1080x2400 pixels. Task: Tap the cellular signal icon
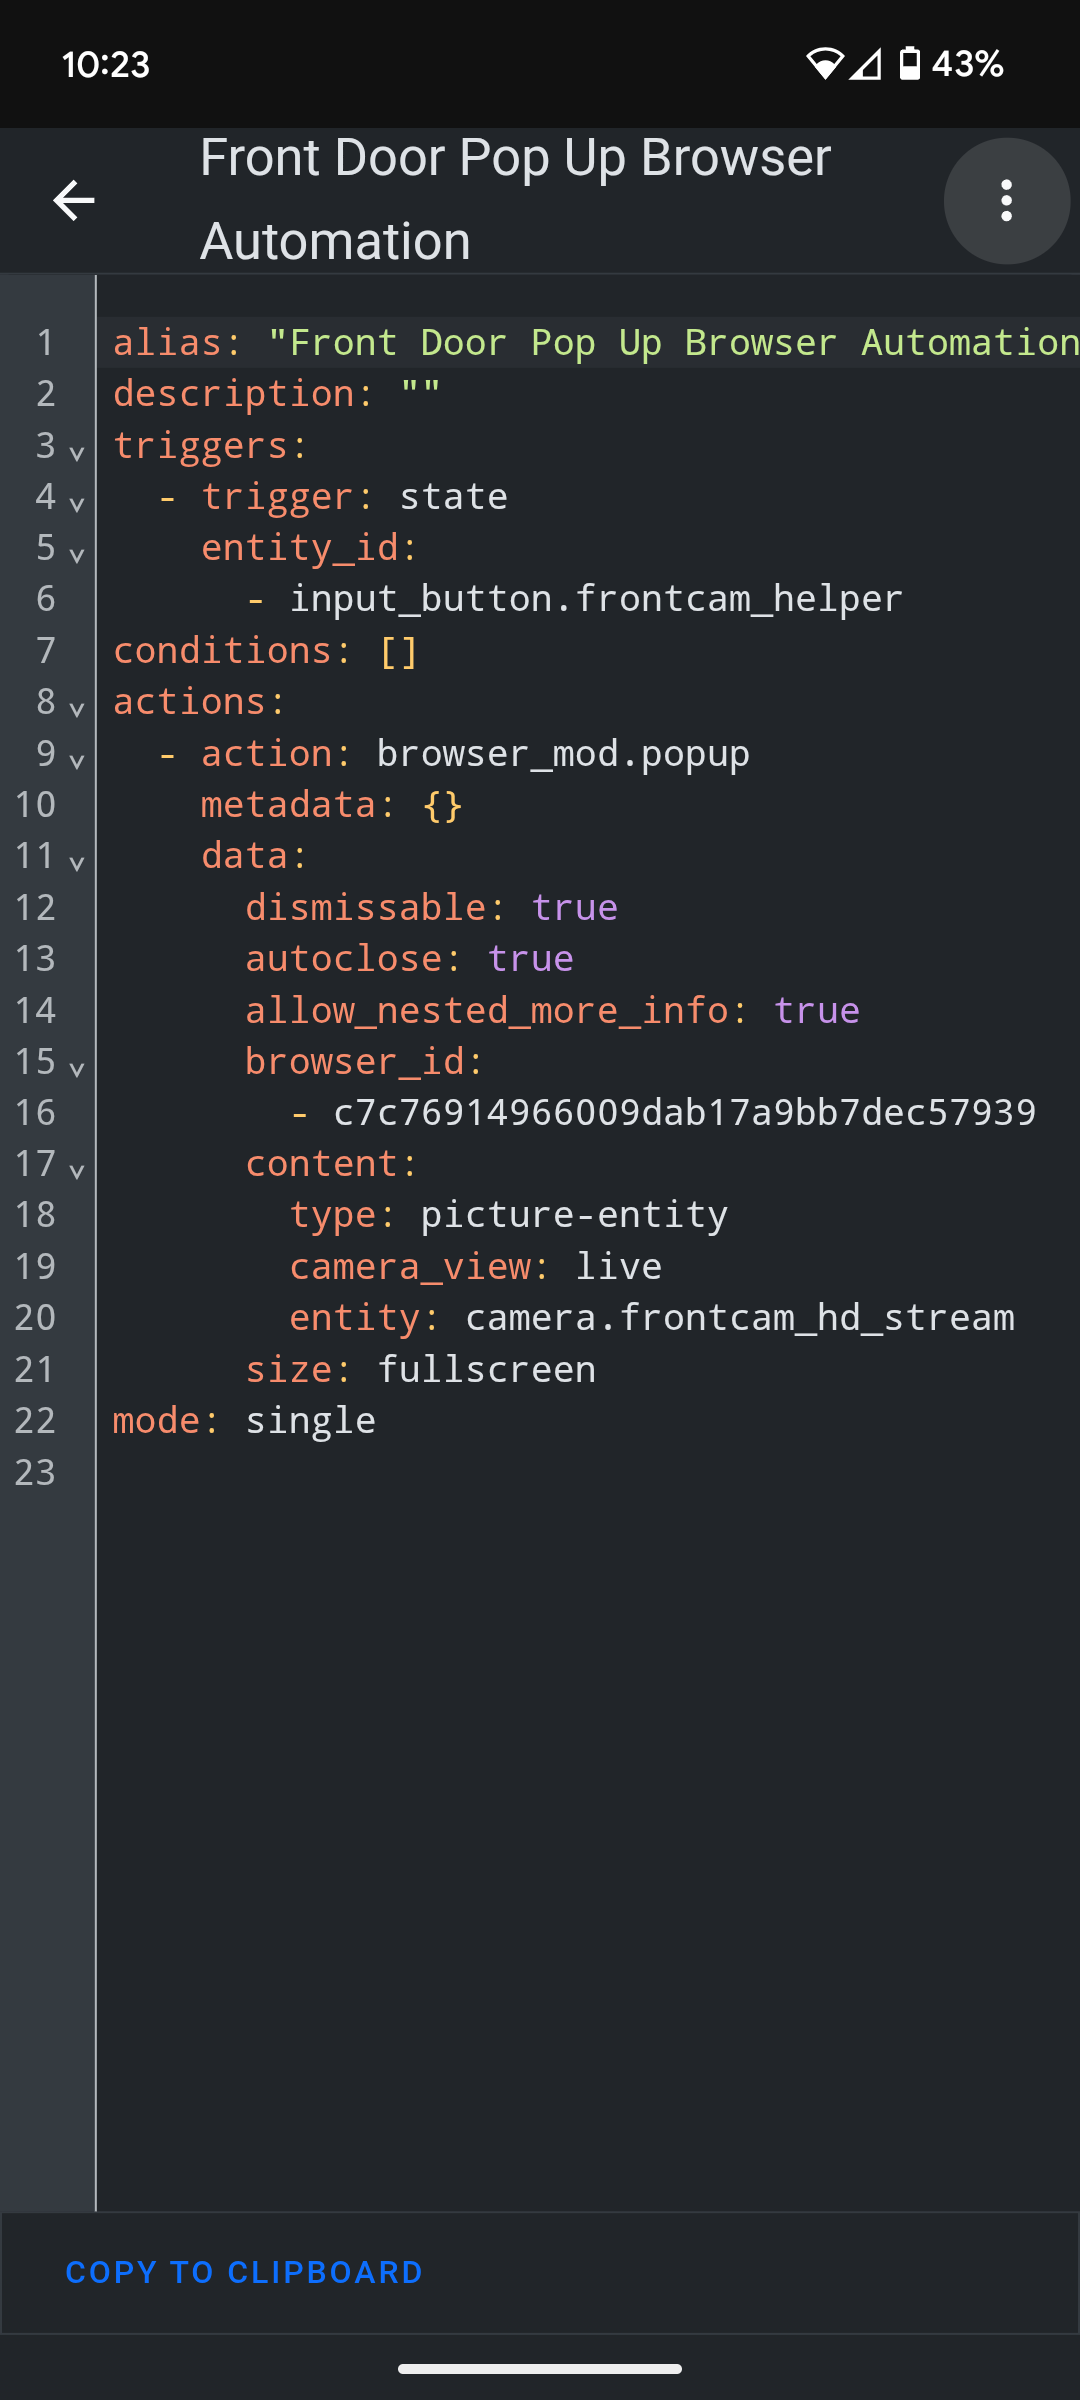[866, 64]
